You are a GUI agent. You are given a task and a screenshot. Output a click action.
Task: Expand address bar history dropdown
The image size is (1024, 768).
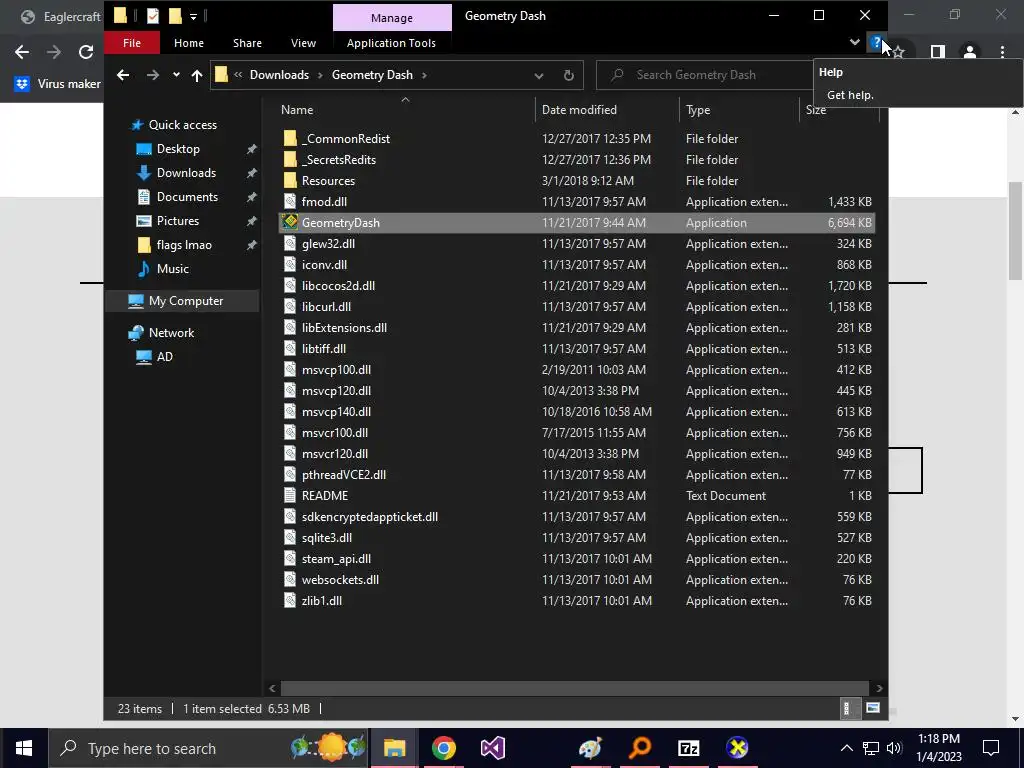point(539,76)
